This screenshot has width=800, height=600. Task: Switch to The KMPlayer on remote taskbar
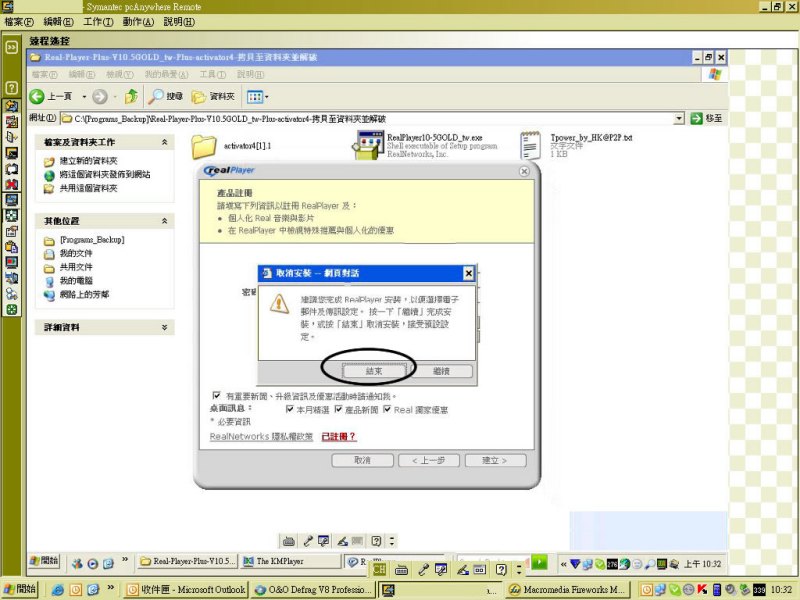coord(291,561)
